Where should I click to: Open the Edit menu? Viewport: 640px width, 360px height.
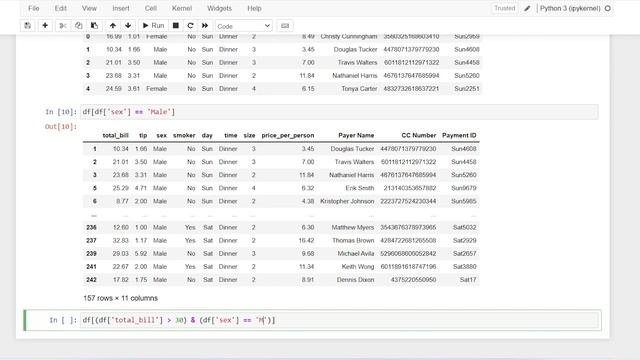tap(60, 8)
